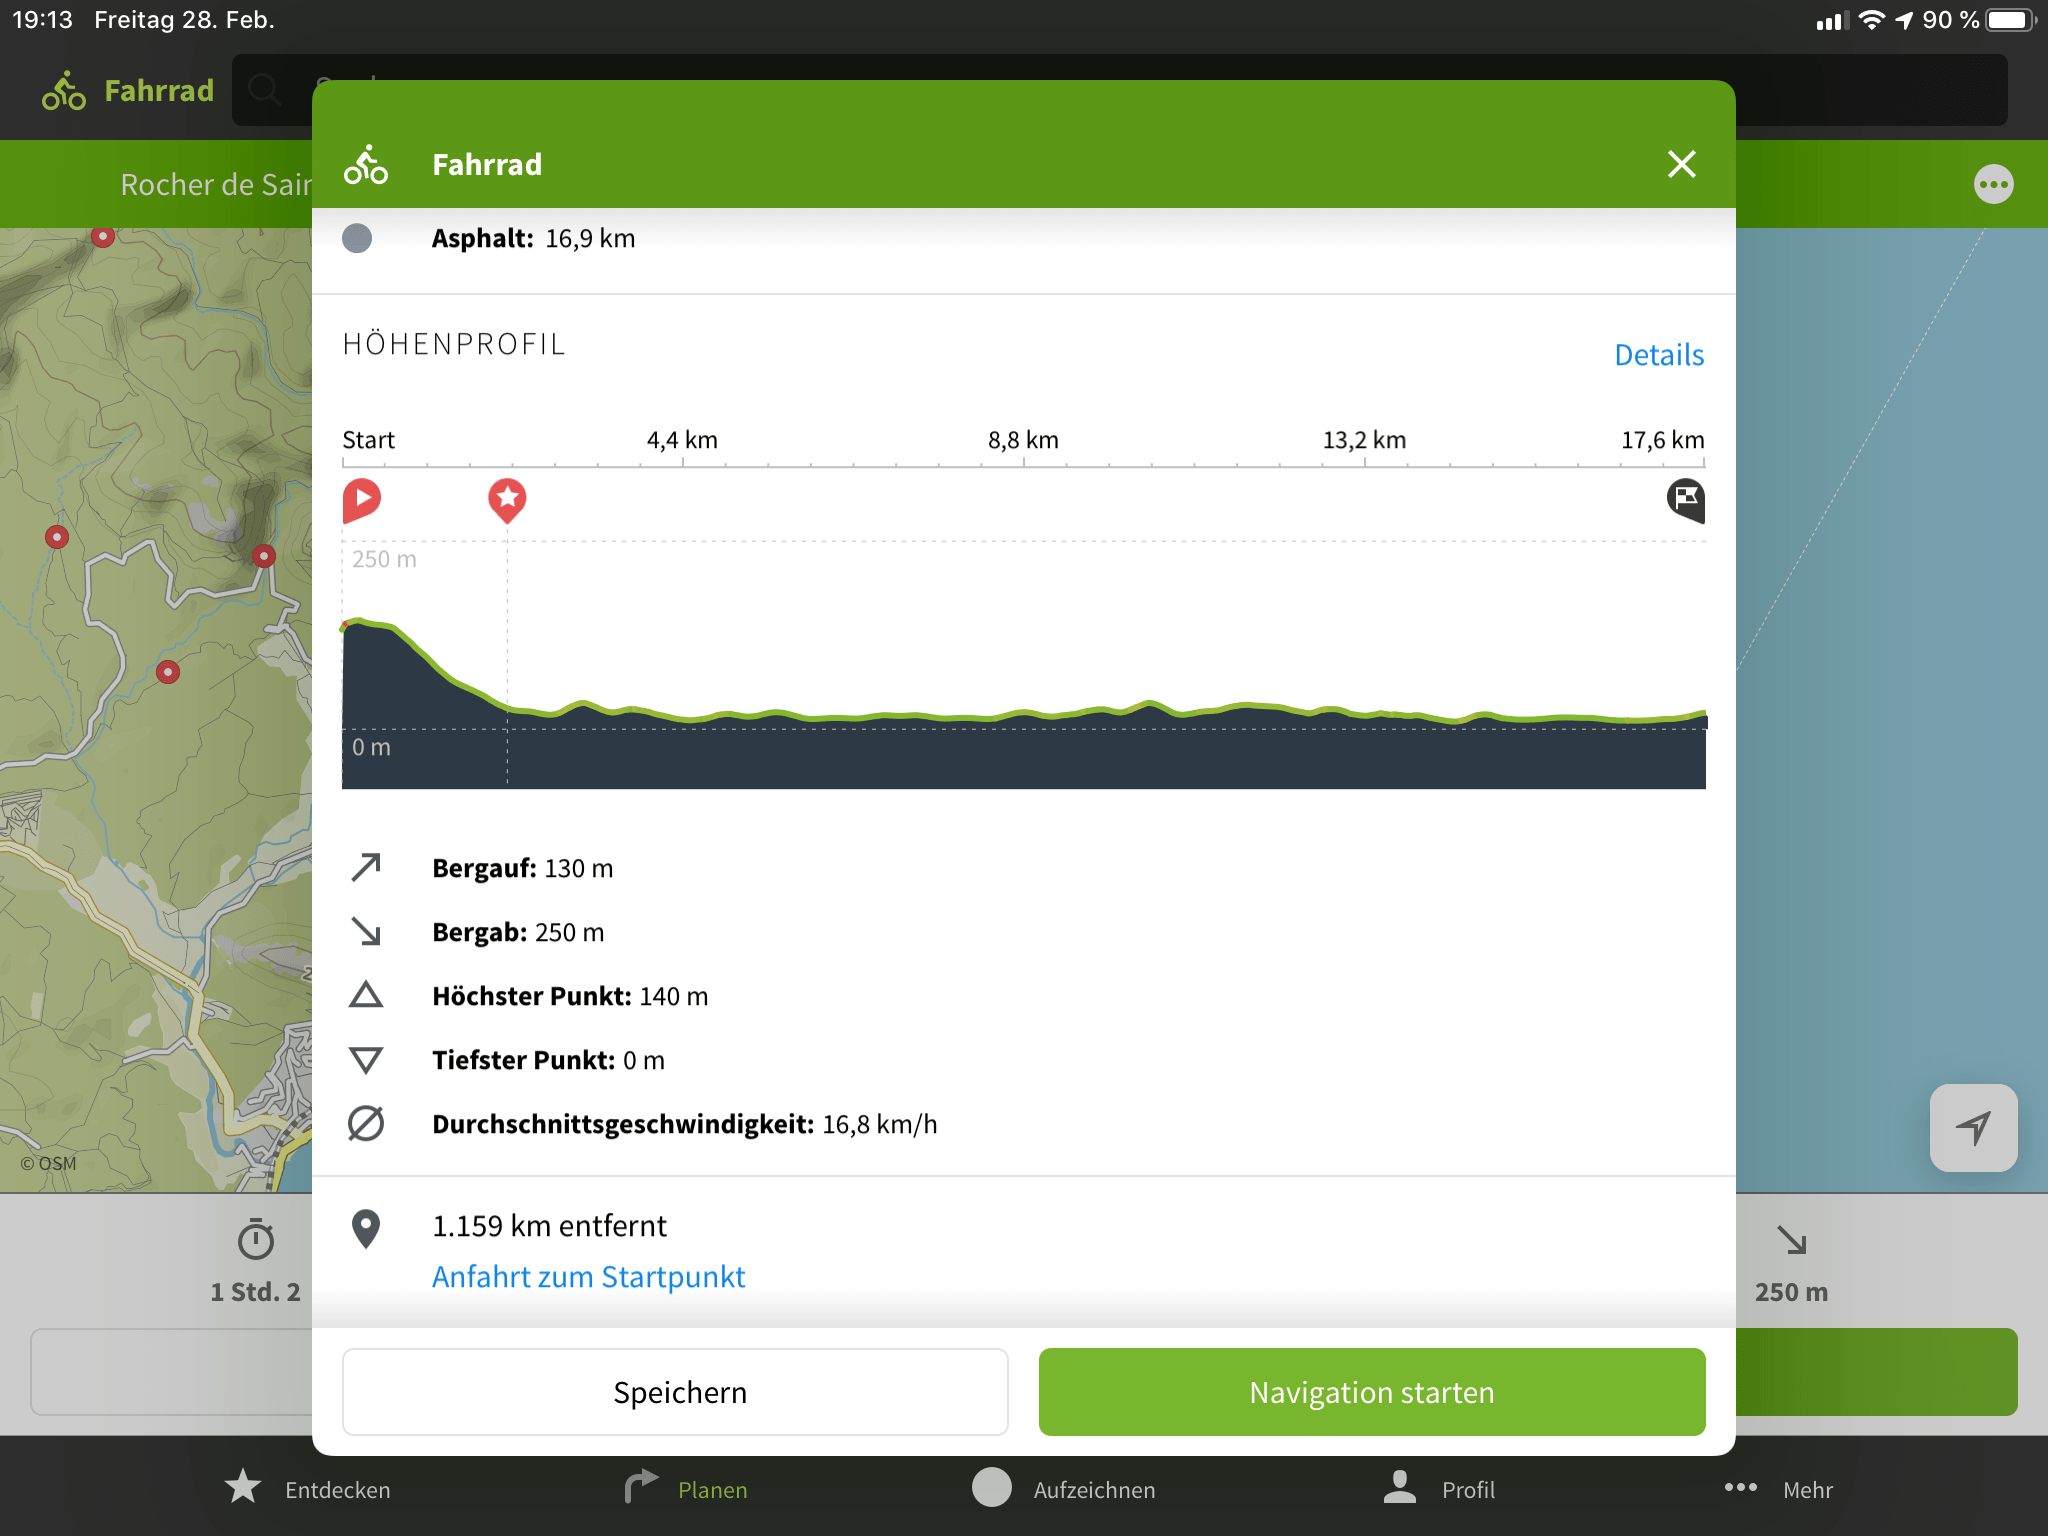Tap the descent arrow icon above 250 m
The height and width of the screenshot is (1536, 2048).
(x=1791, y=1240)
